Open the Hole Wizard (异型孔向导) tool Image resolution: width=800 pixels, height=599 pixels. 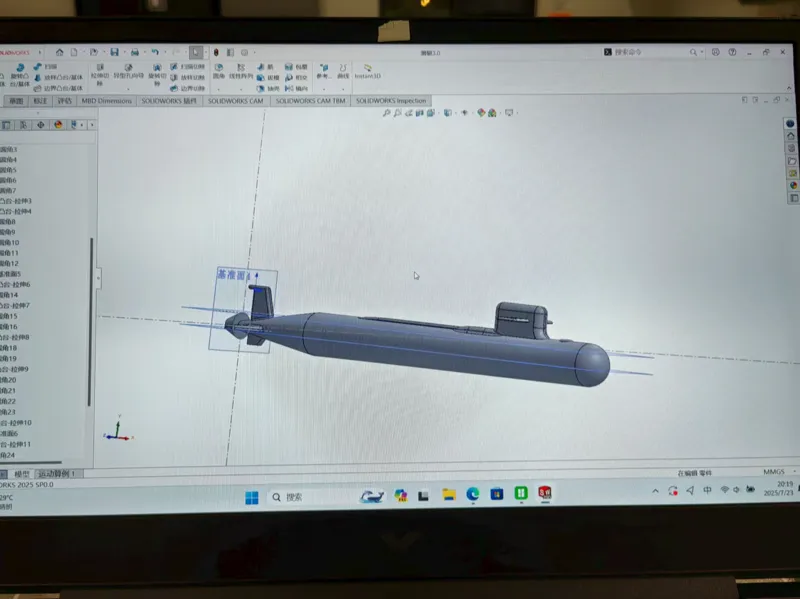128,71
